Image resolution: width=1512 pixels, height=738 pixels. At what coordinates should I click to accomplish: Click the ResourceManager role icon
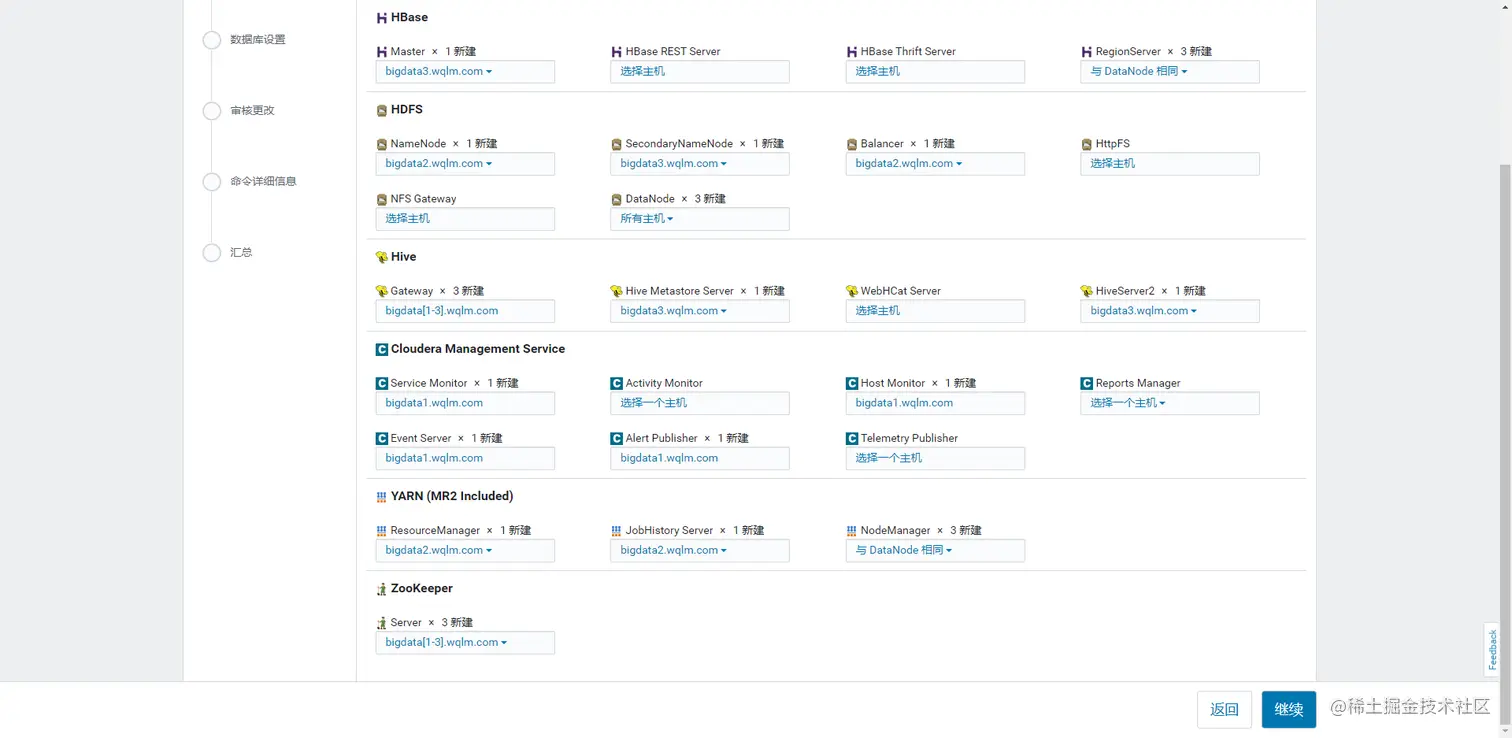382,531
